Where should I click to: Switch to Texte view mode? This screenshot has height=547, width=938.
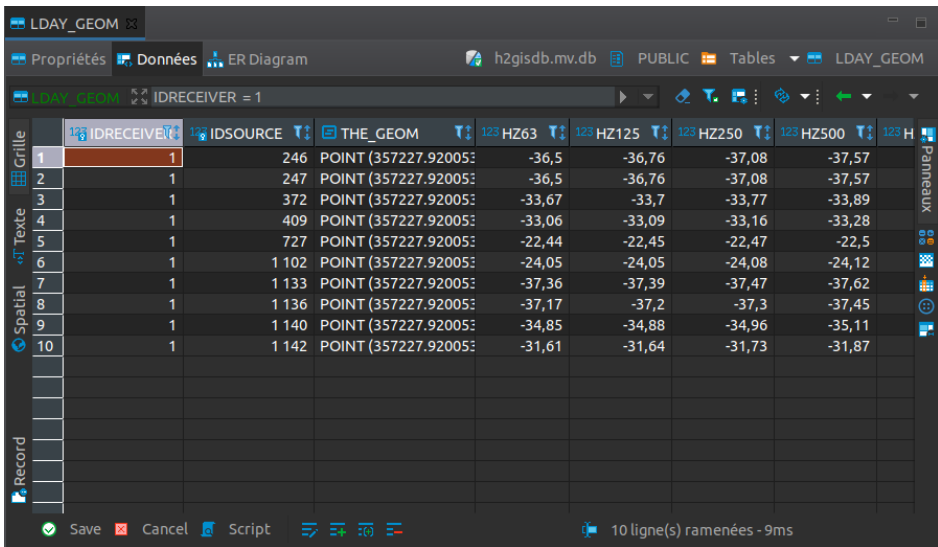(19, 236)
